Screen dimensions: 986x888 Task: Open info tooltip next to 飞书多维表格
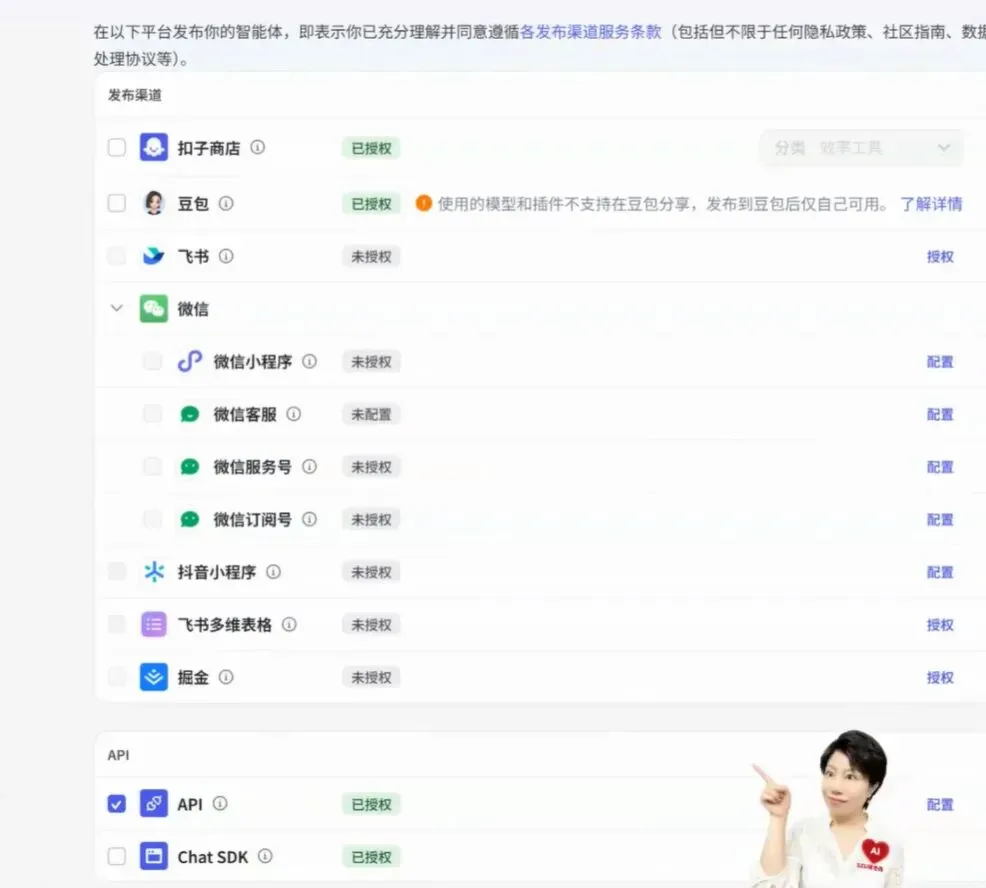pyautogui.click(x=289, y=624)
